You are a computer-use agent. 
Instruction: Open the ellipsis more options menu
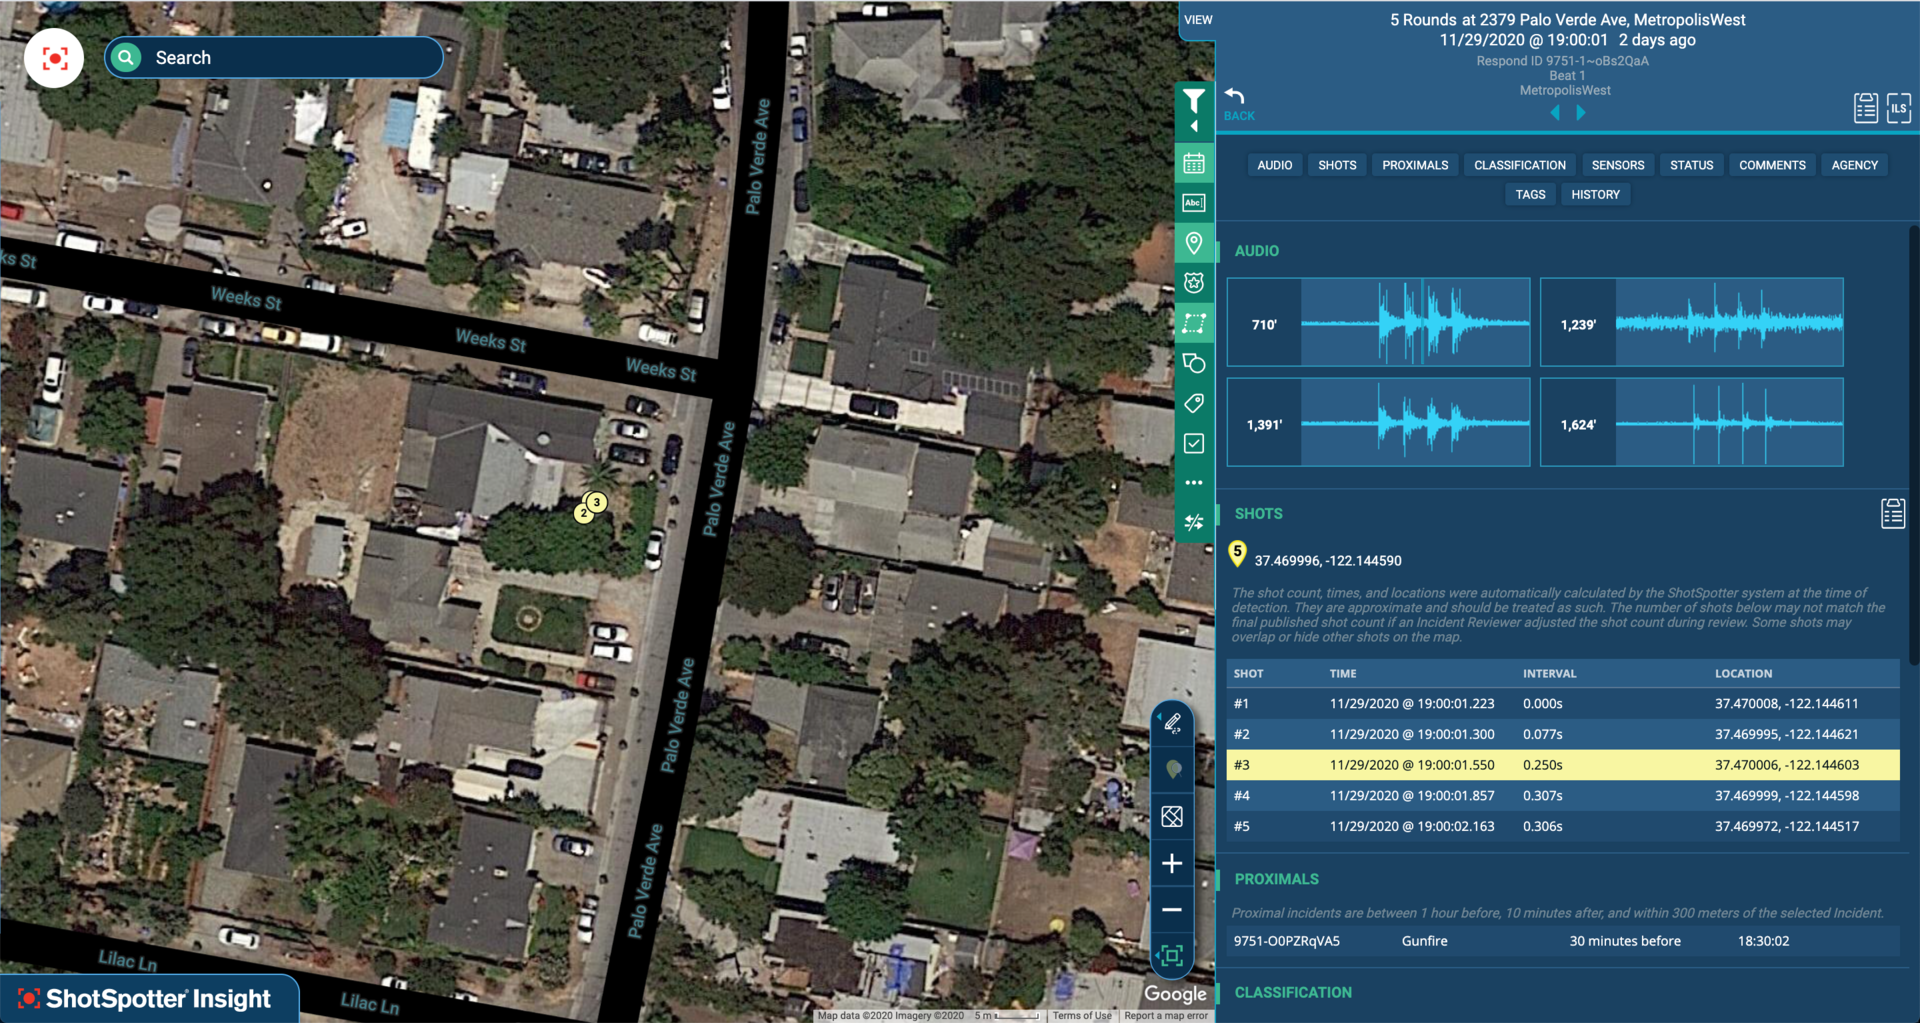click(x=1193, y=482)
